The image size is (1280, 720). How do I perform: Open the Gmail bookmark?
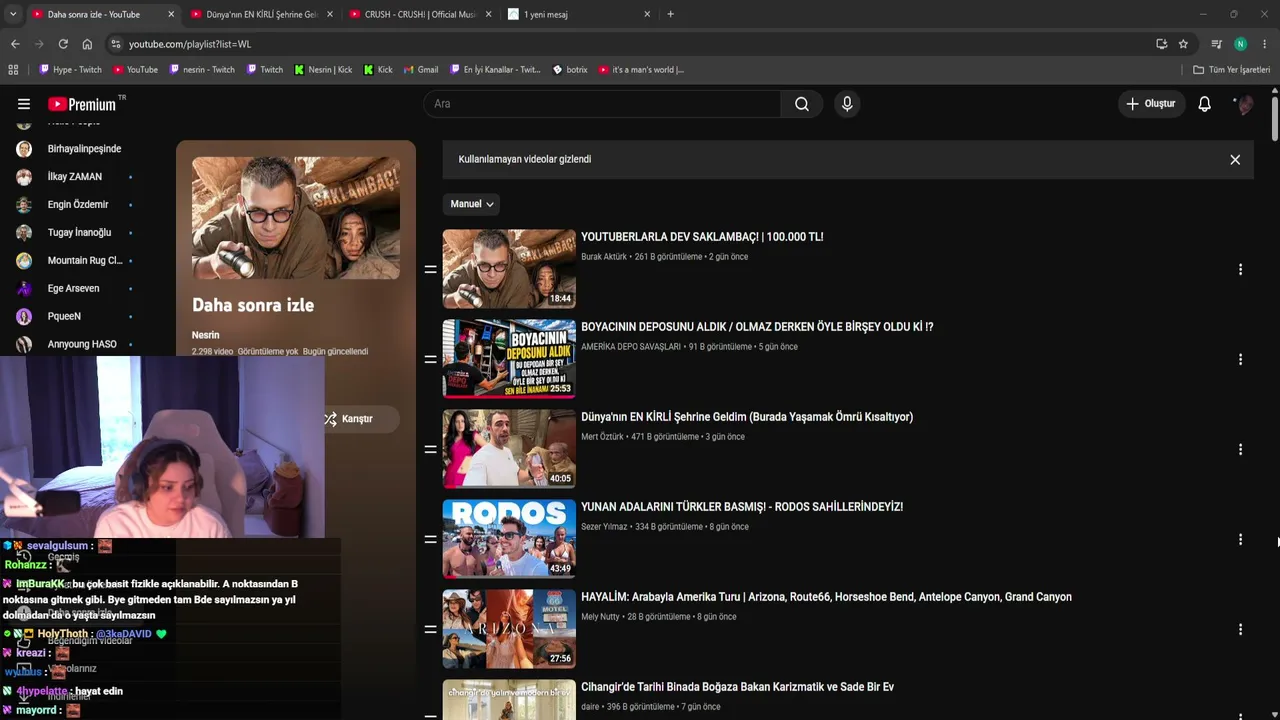point(421,70)
